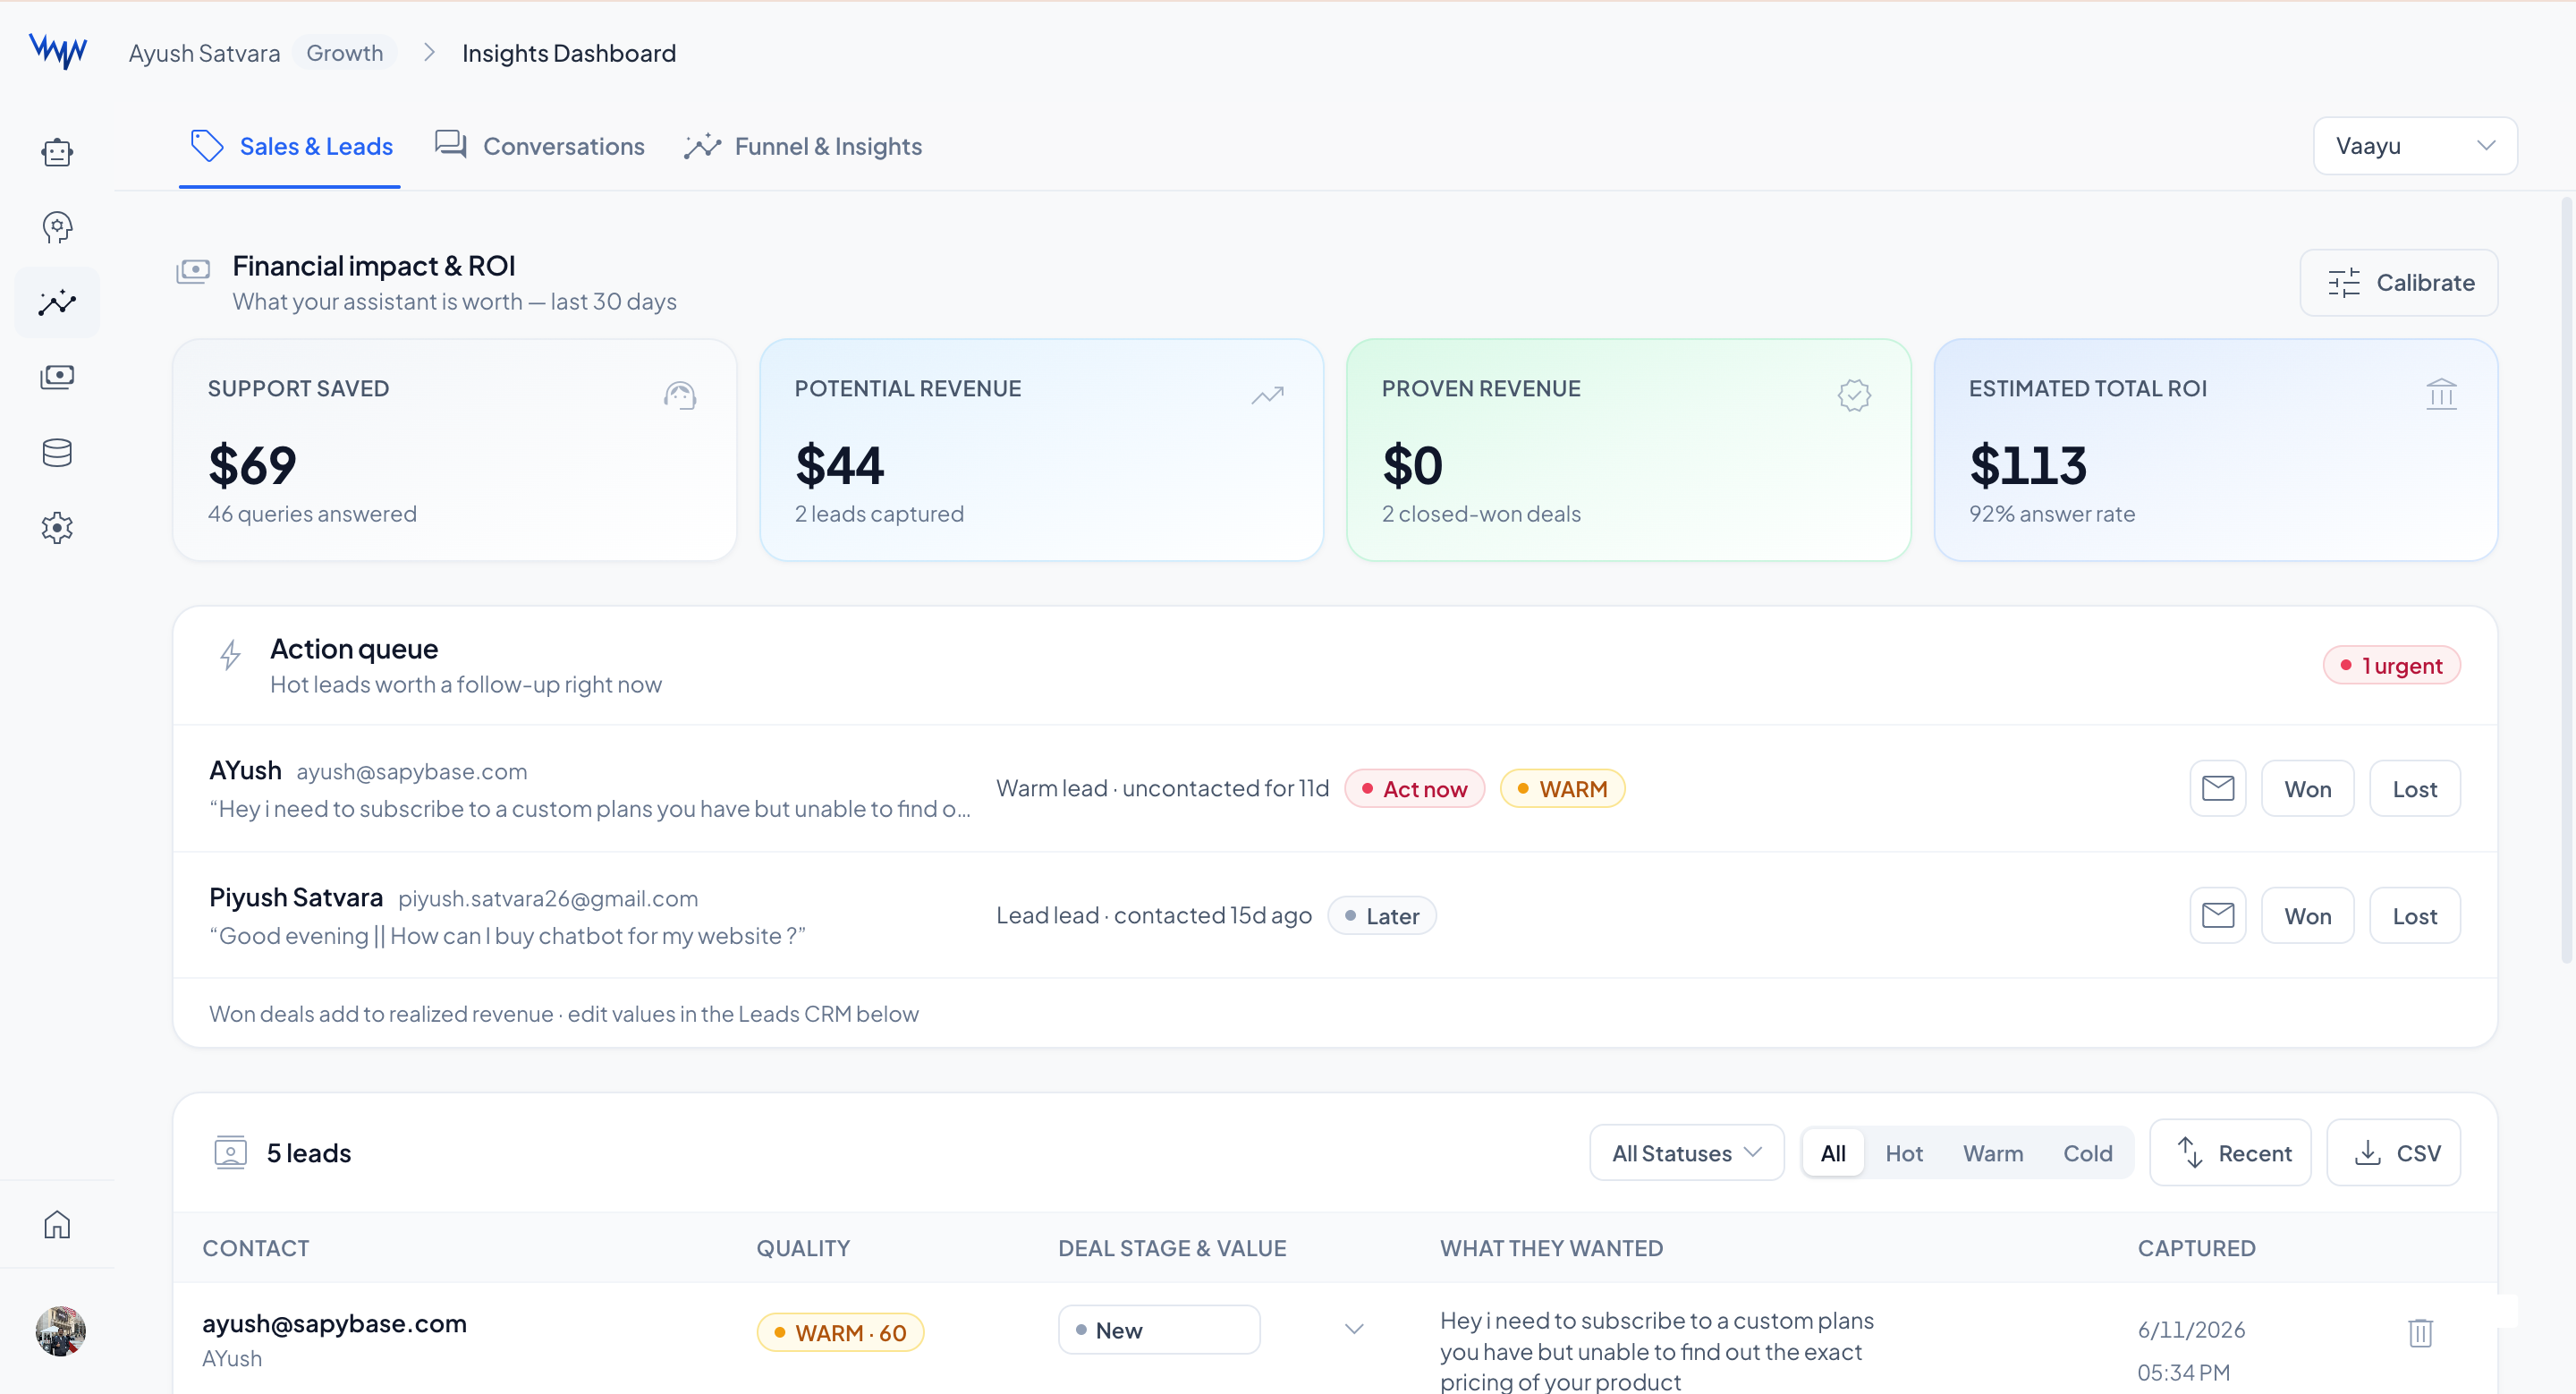
Task: Switch to the Conversations tab
Action: pyautogui.click(x=540, y=146)
